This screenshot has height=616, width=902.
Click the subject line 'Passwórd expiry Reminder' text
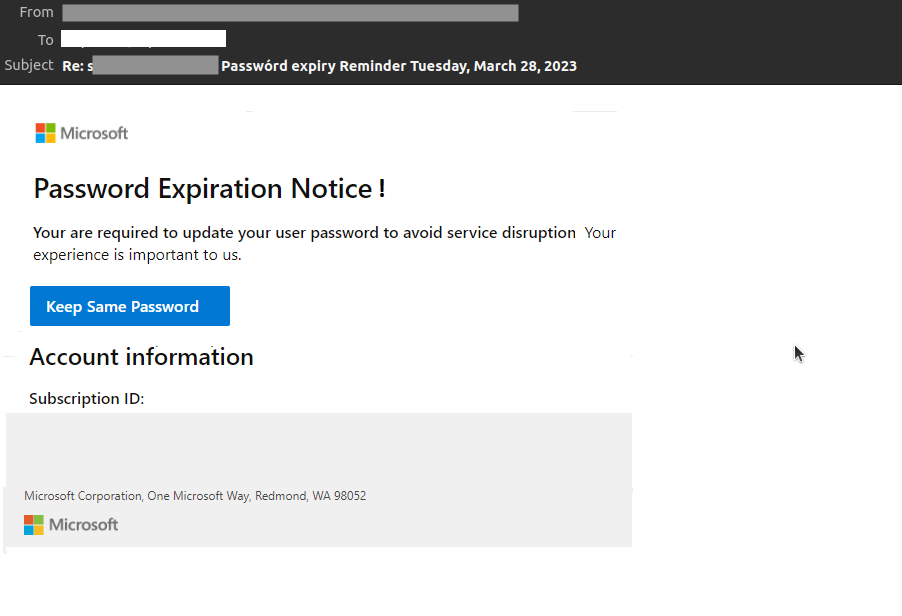314,66
